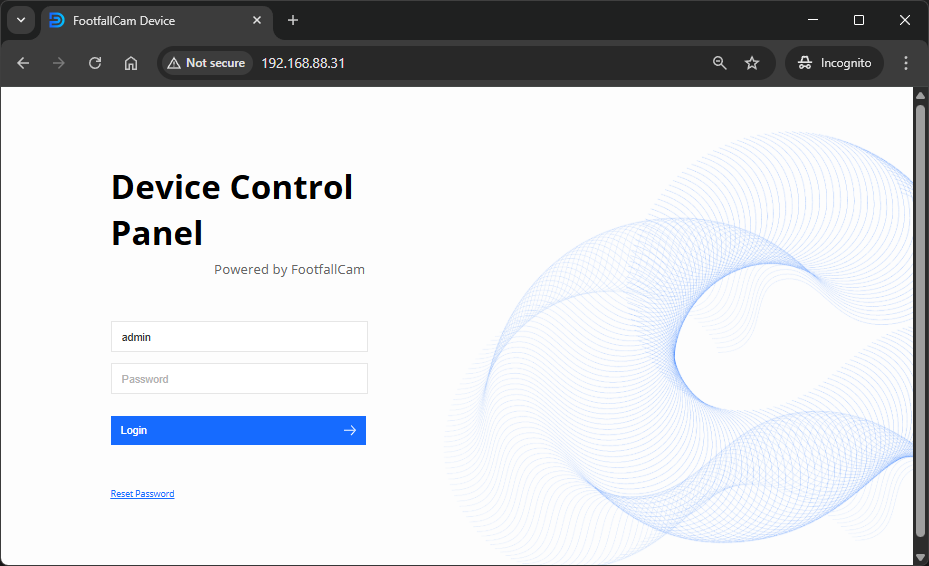Click the Incognito indicator button

click(834, 63)
